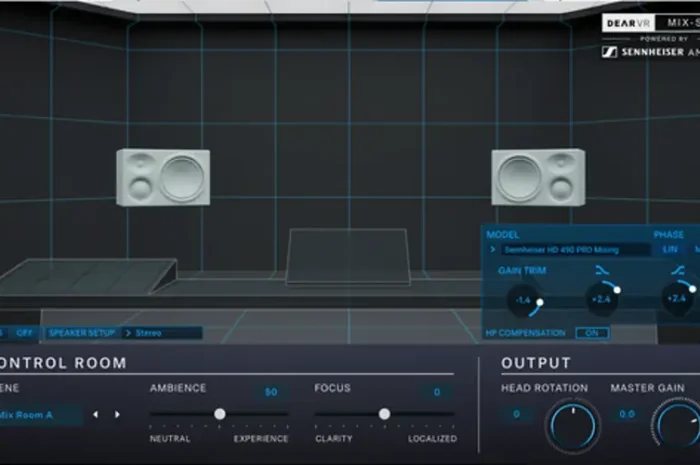The height and width of the screenshot is (465, 700).
Task: Click the Ambience value field showing 50
Action: [271, 392]
